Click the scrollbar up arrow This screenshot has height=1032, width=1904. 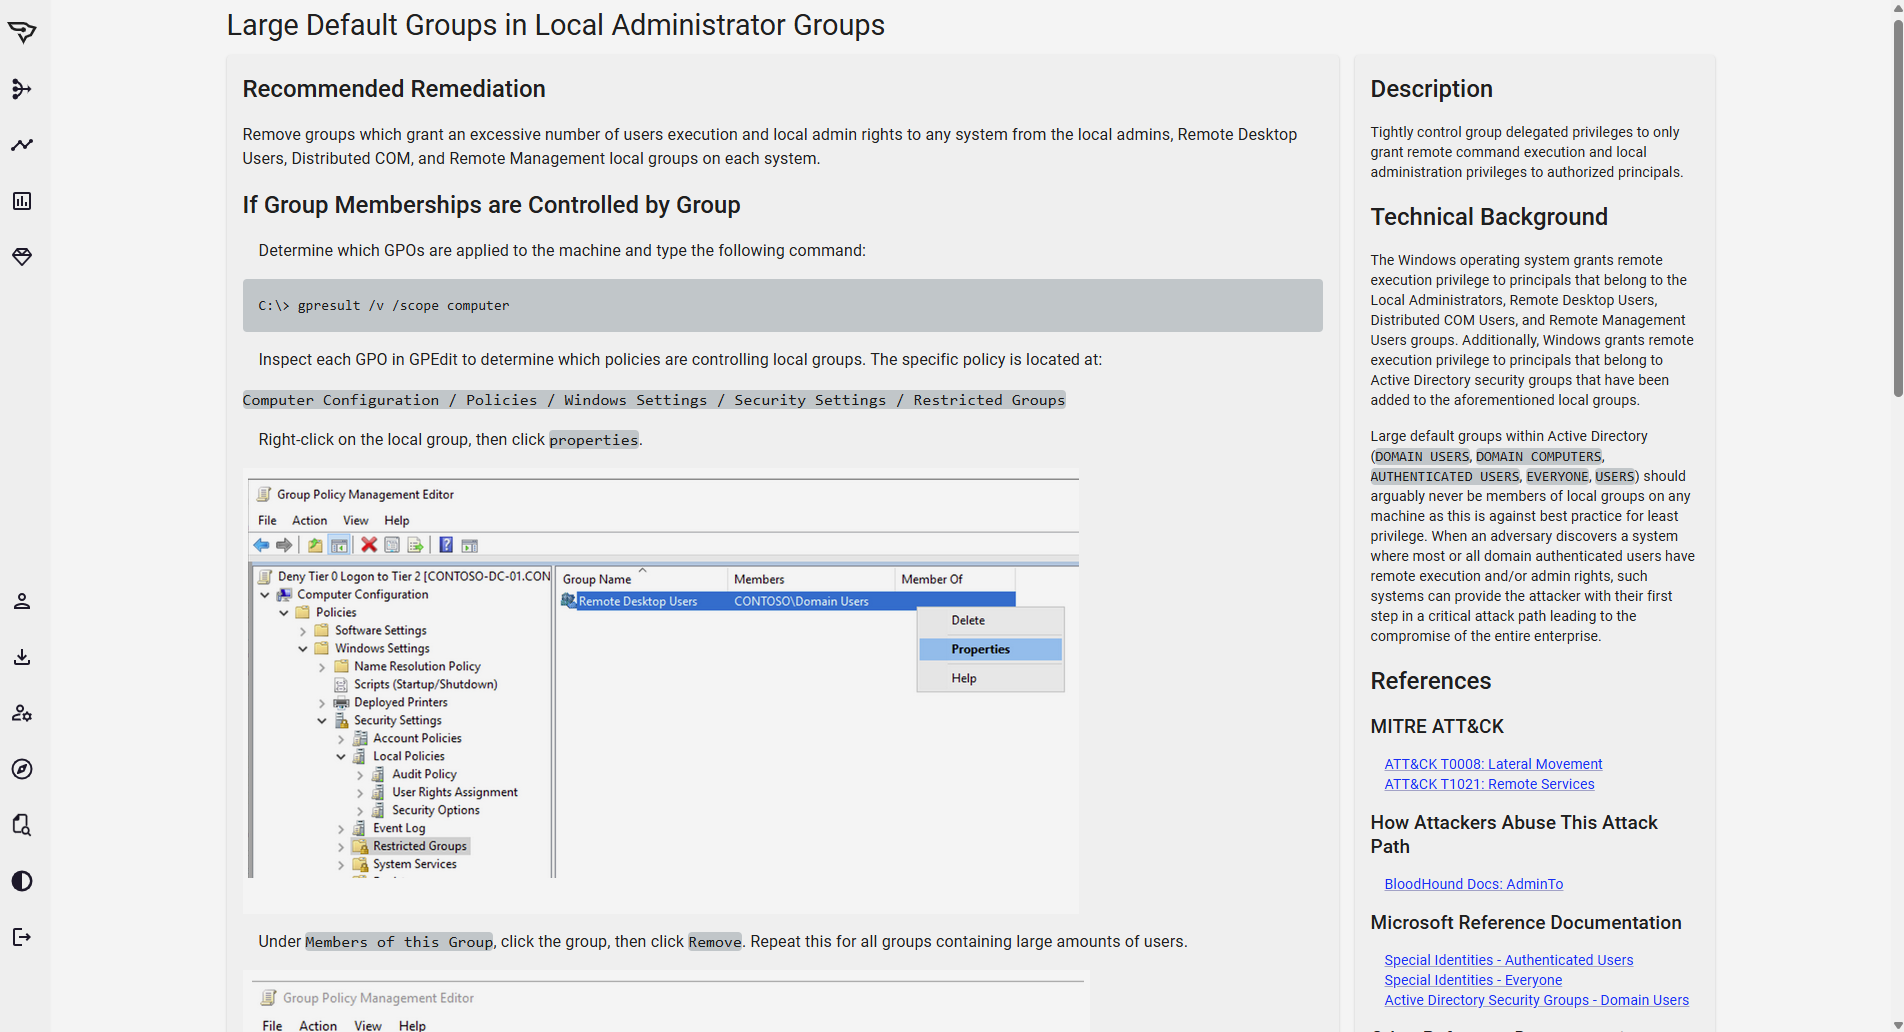(x=1897, y=7)
